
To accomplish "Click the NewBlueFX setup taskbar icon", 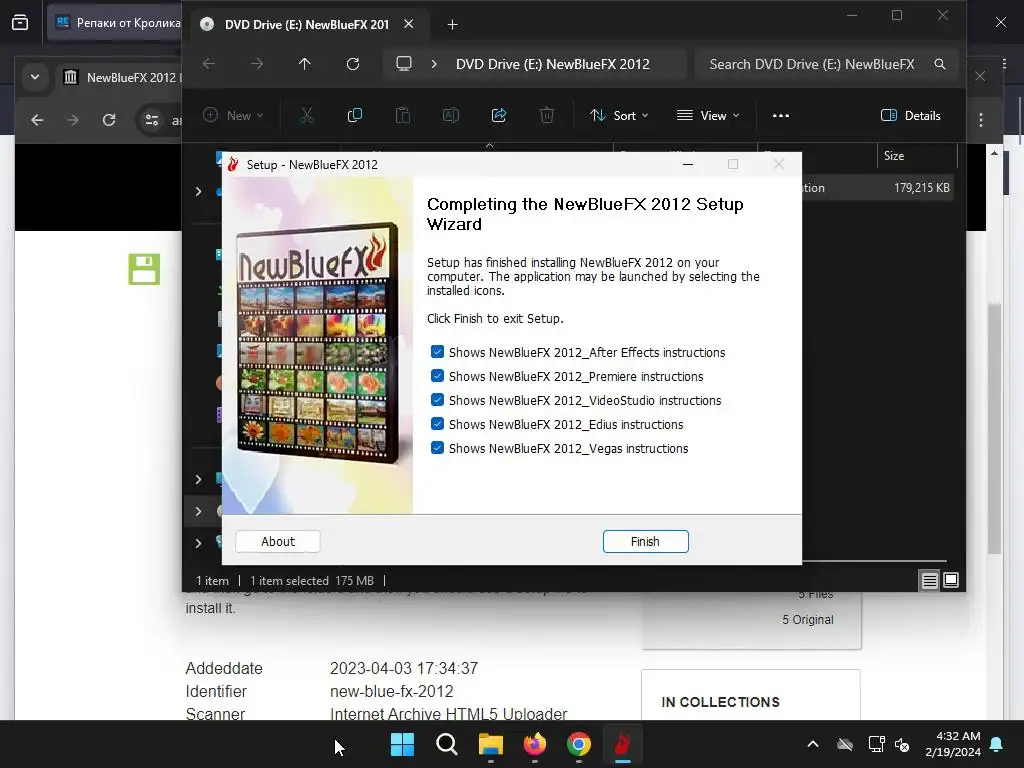I will [622, 744].
